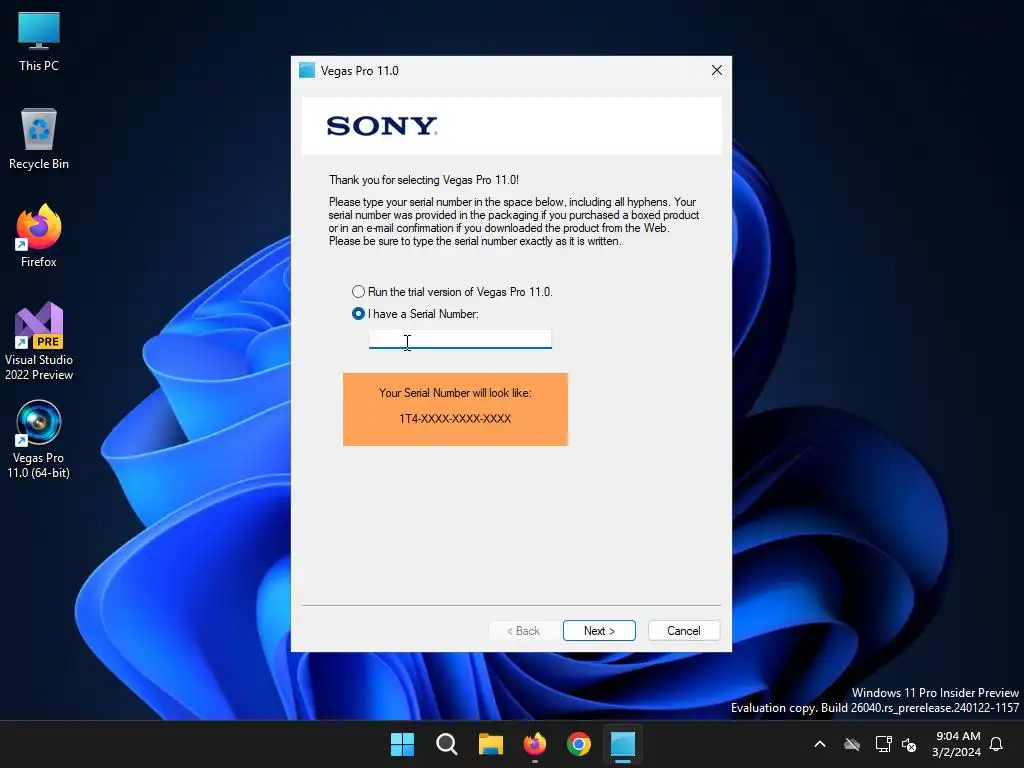Open taskbar Search

click(x=447, y=744)
